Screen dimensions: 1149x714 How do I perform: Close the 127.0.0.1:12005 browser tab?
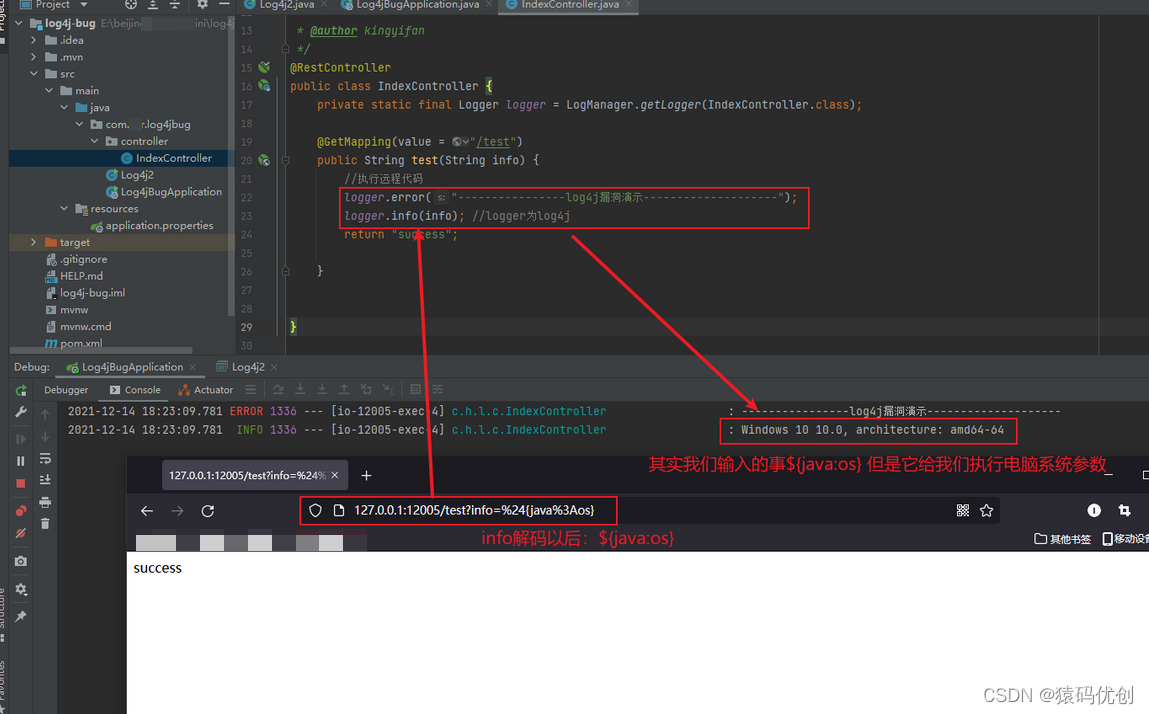pyautogui.click(x=335, y=476)
